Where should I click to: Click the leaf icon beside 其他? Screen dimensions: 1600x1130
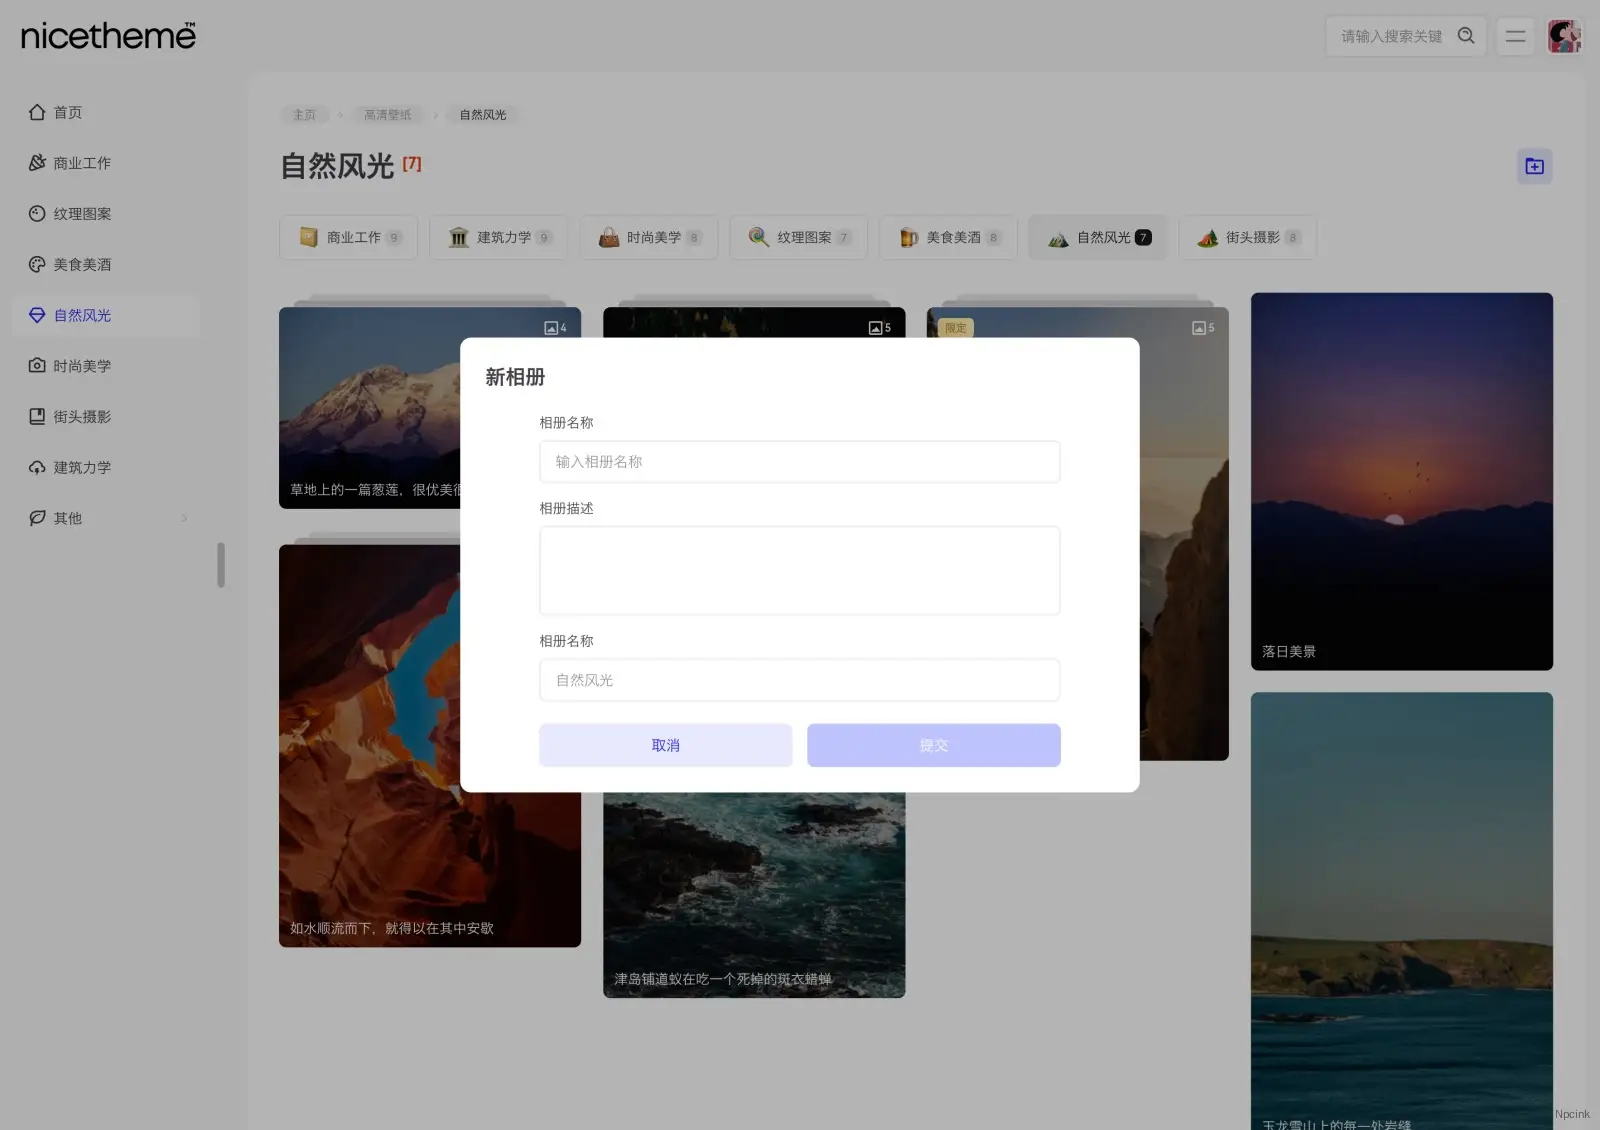click(37, 518)
